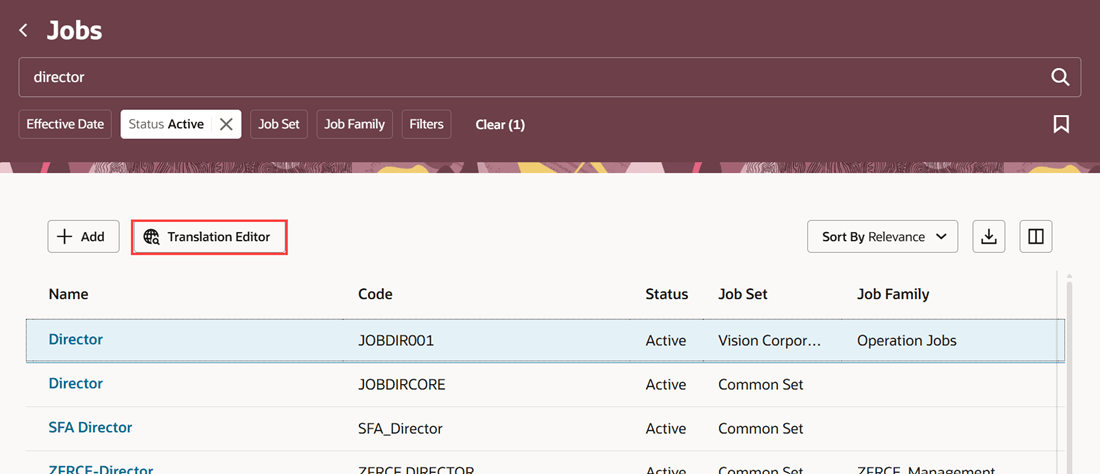Click Common Set in the JOBDIRCORE row

tap(760, 384)
